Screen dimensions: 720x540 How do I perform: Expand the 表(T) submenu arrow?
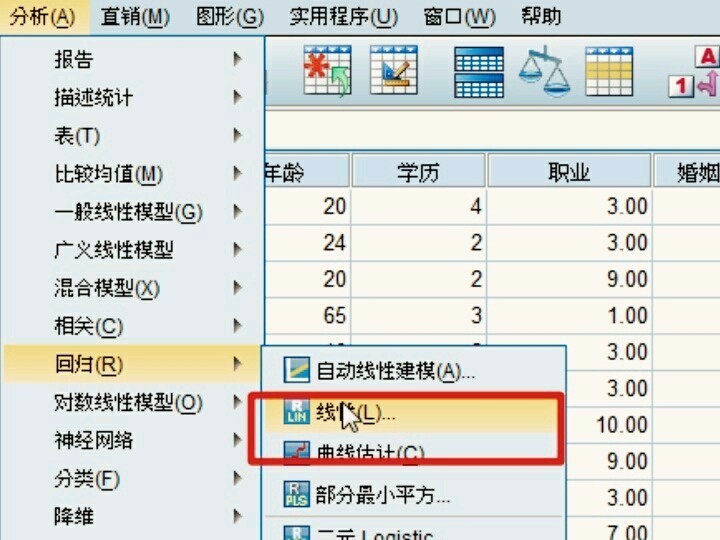click(237, 135)
